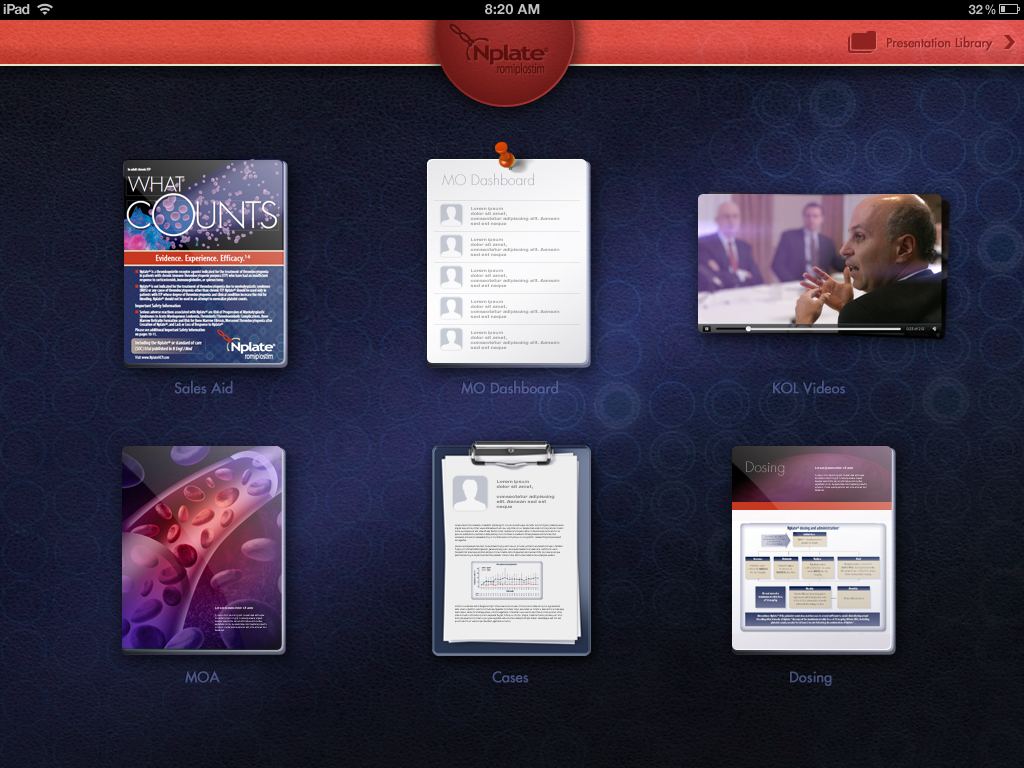
Task: Open the MOA blood cells thumbnail
Action: (203, 549)
